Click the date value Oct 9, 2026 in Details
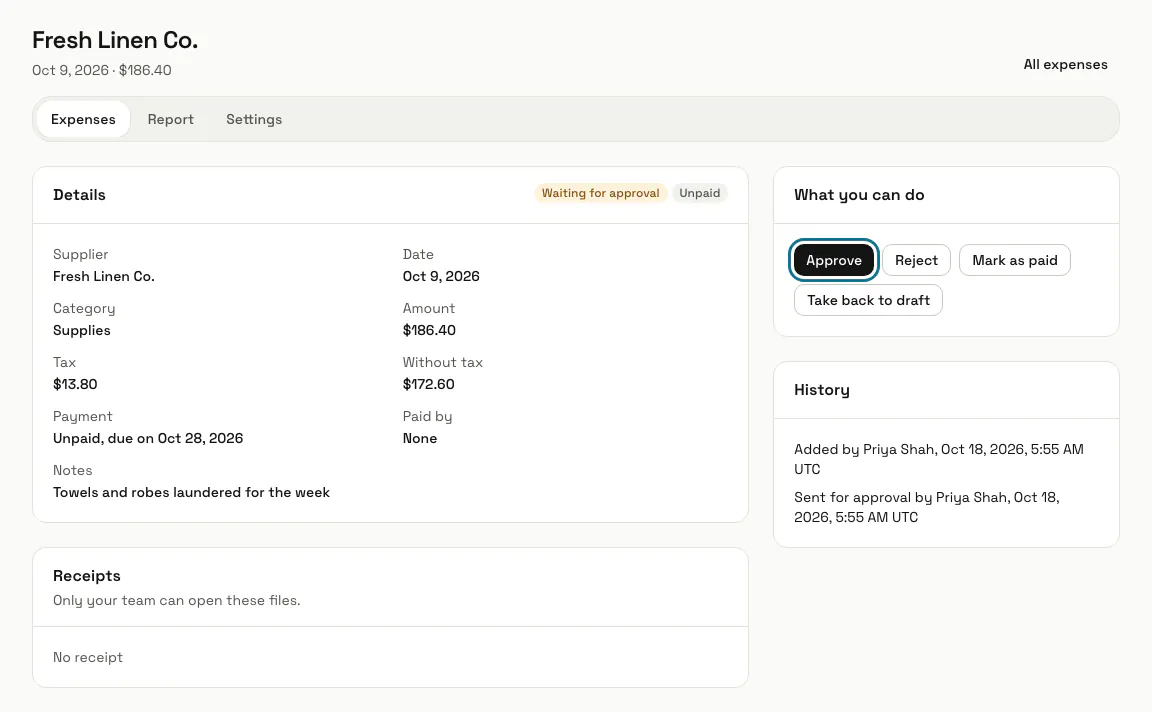This screenshot has height=712, width=1152. tap(441, 276)
